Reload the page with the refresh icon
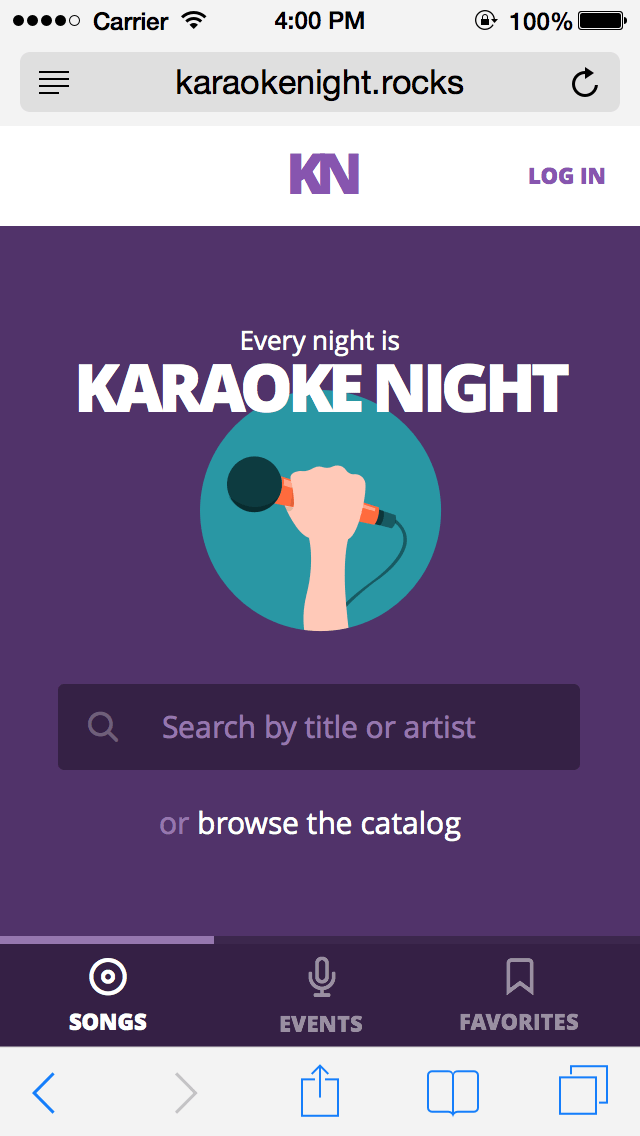The image size is (640, 1136). 584,82
